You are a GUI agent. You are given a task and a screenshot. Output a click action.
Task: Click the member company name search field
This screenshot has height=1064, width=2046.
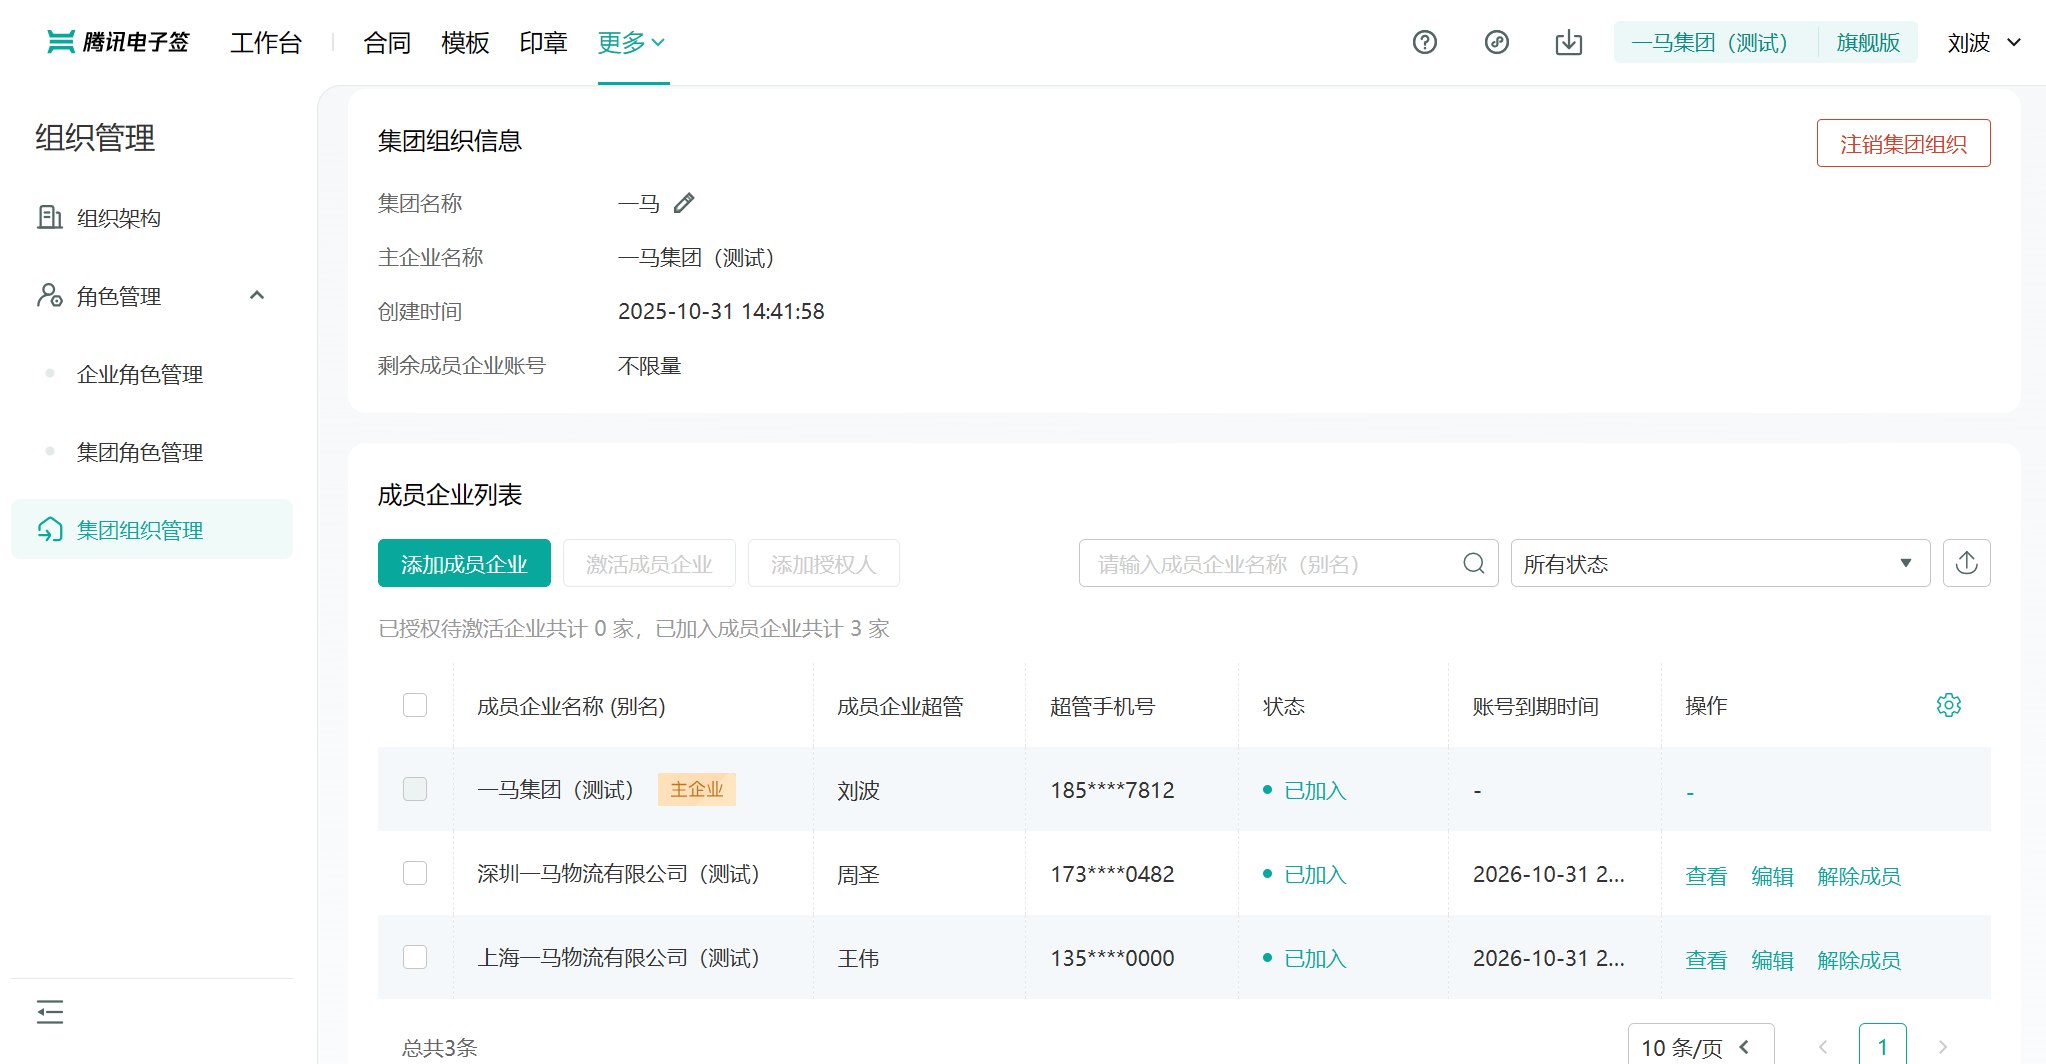coord(1270,564)
